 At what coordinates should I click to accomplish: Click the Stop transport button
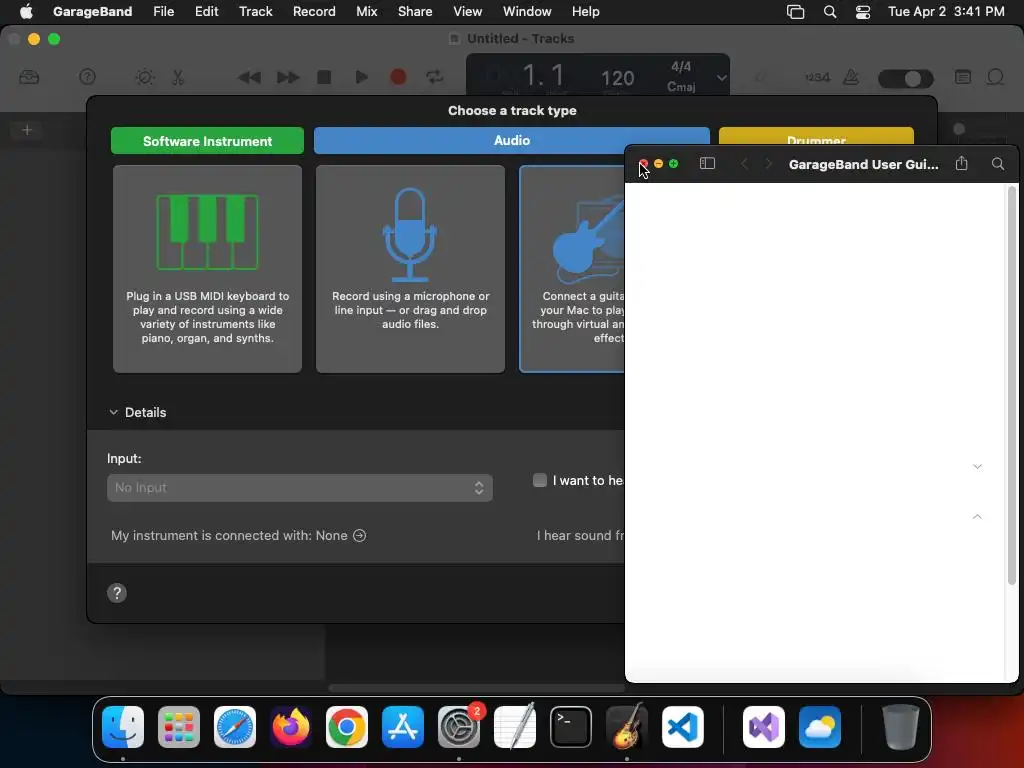(x=324, y=78)
